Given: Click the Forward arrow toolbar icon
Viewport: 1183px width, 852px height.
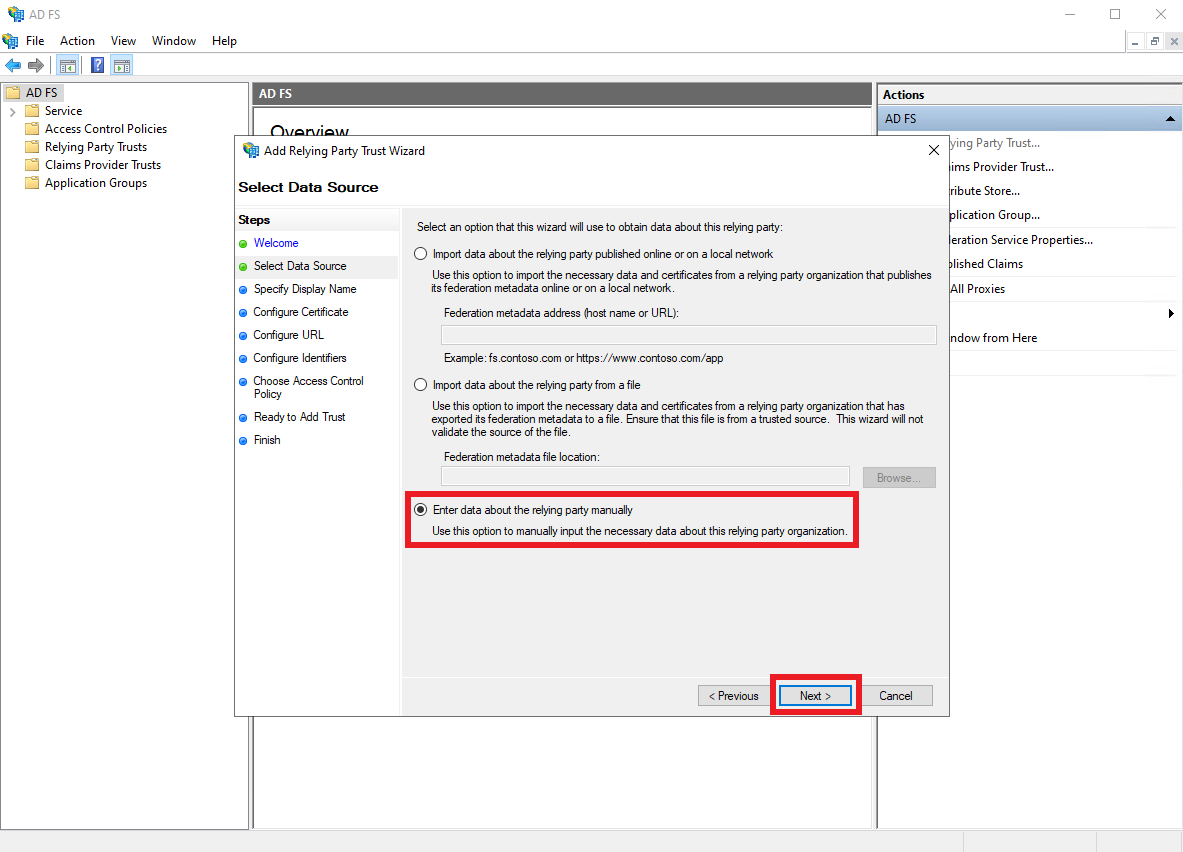Looking at the screenshot, I should [x=36, y=66].
